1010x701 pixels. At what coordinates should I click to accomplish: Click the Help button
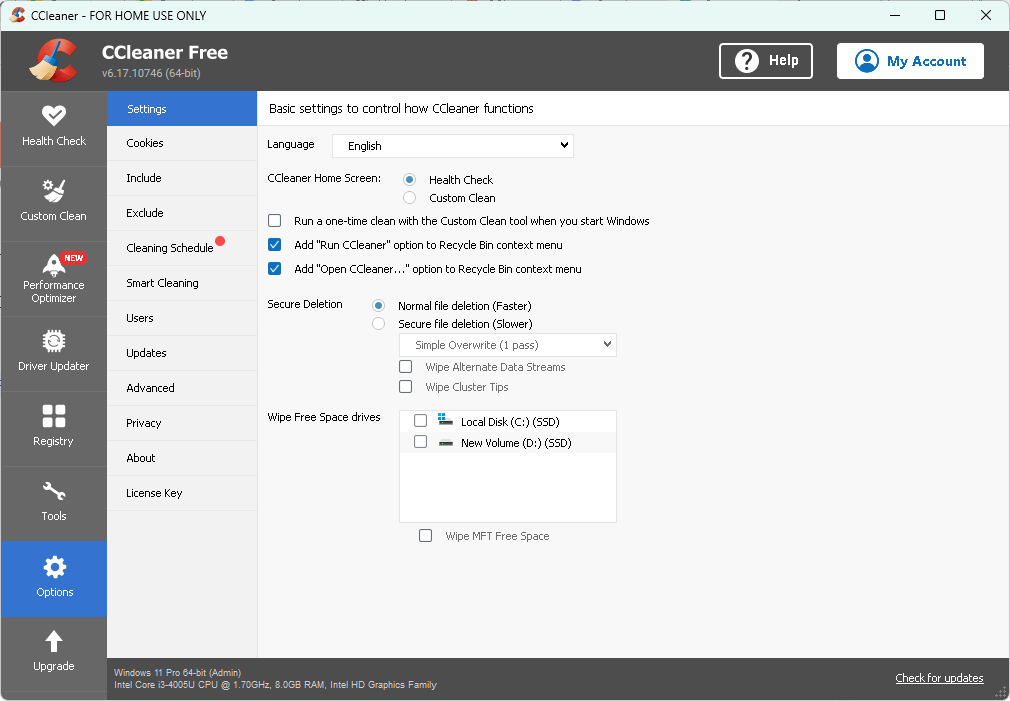click(766, 61)
